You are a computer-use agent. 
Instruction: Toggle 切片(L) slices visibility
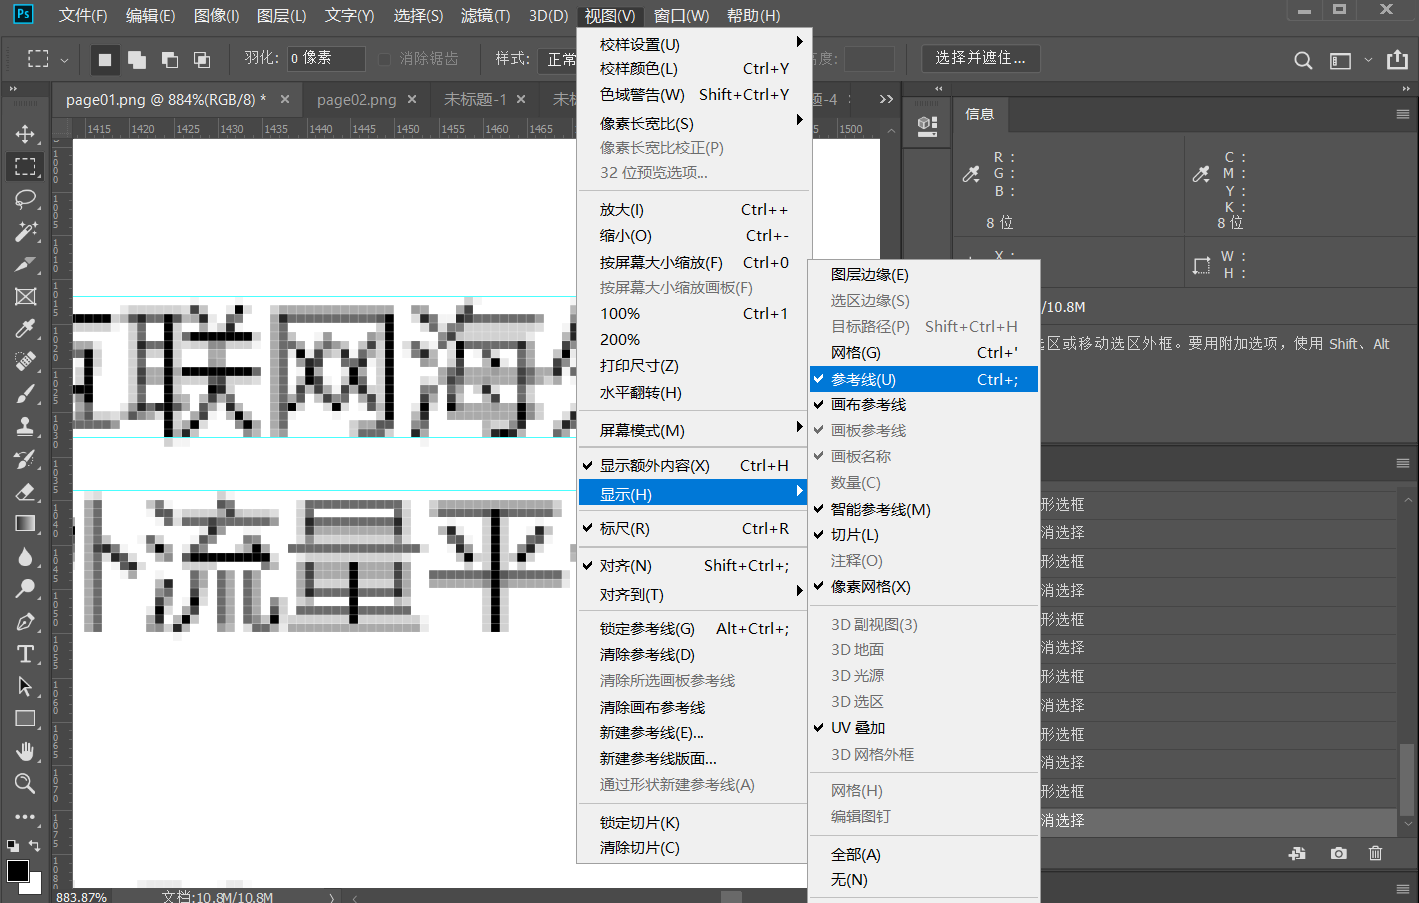tap(924, 535)
